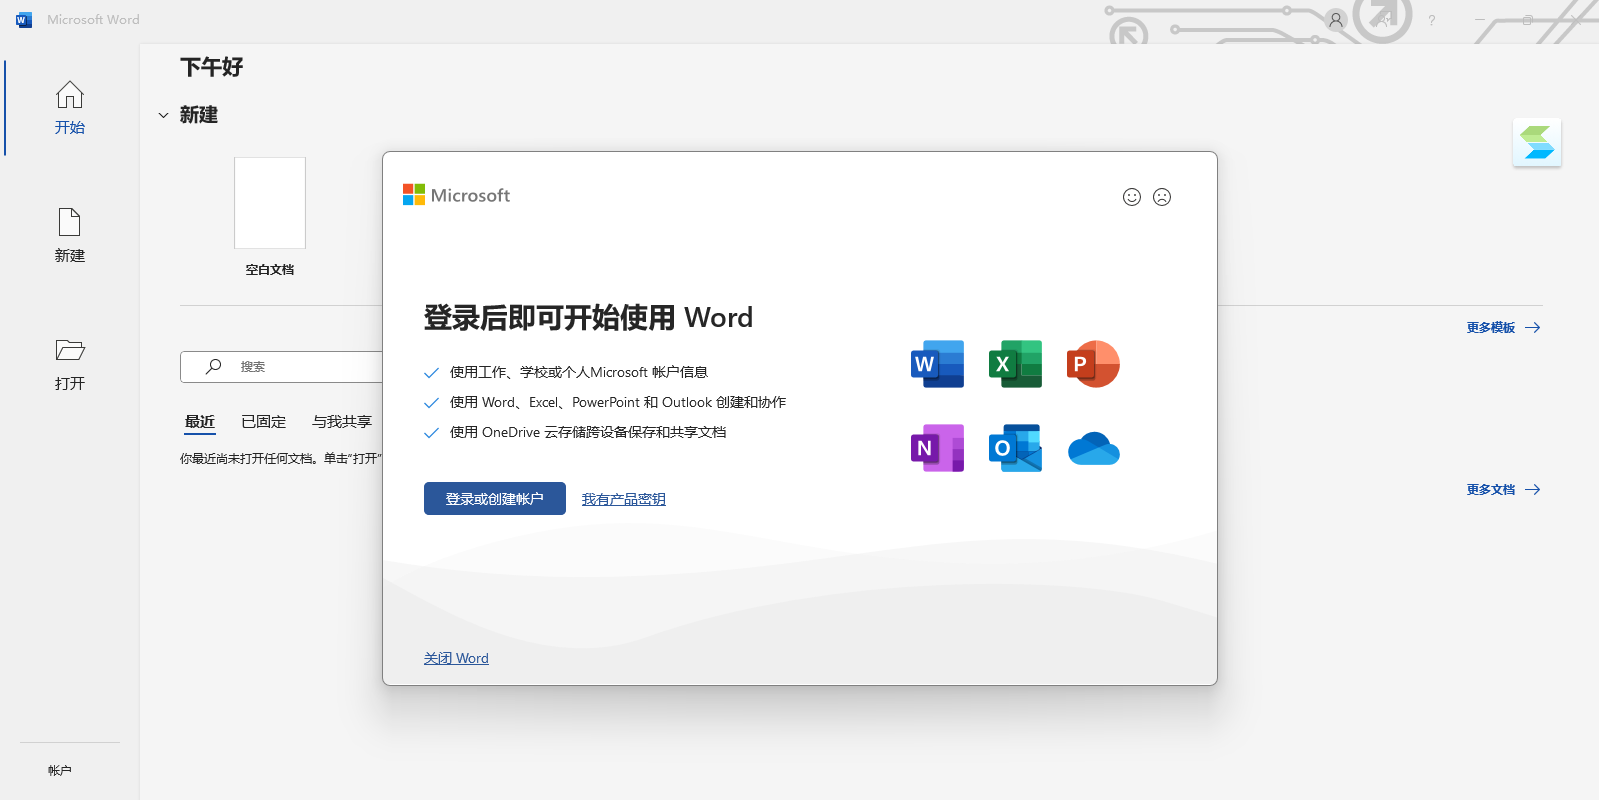Click the Excel app icon
The width and height of the screenshot is (1599, 800).
tap(1015, 364)
